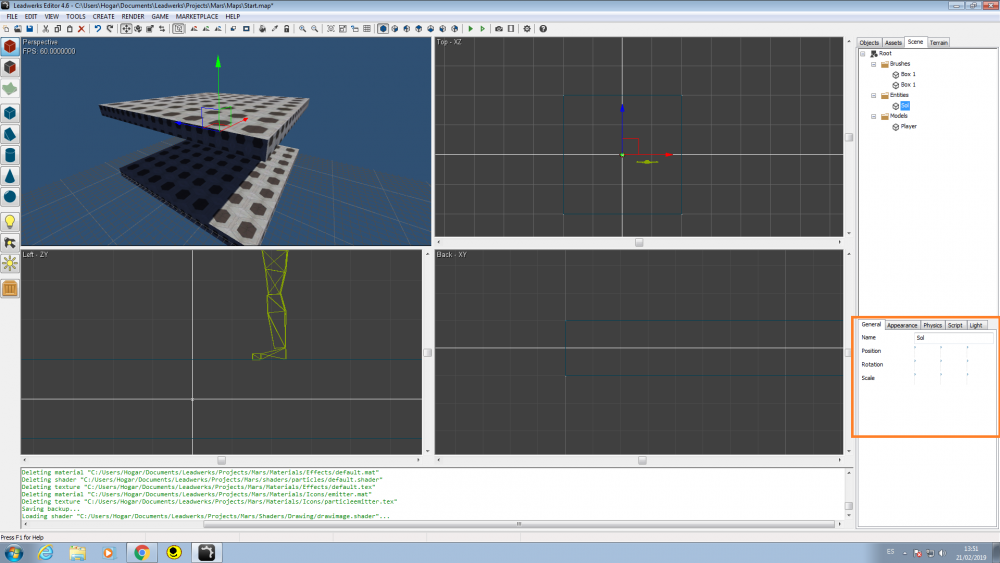Collapse the Models folder
The width and height of the screenshot is (1000, 563).
(874, 116)
